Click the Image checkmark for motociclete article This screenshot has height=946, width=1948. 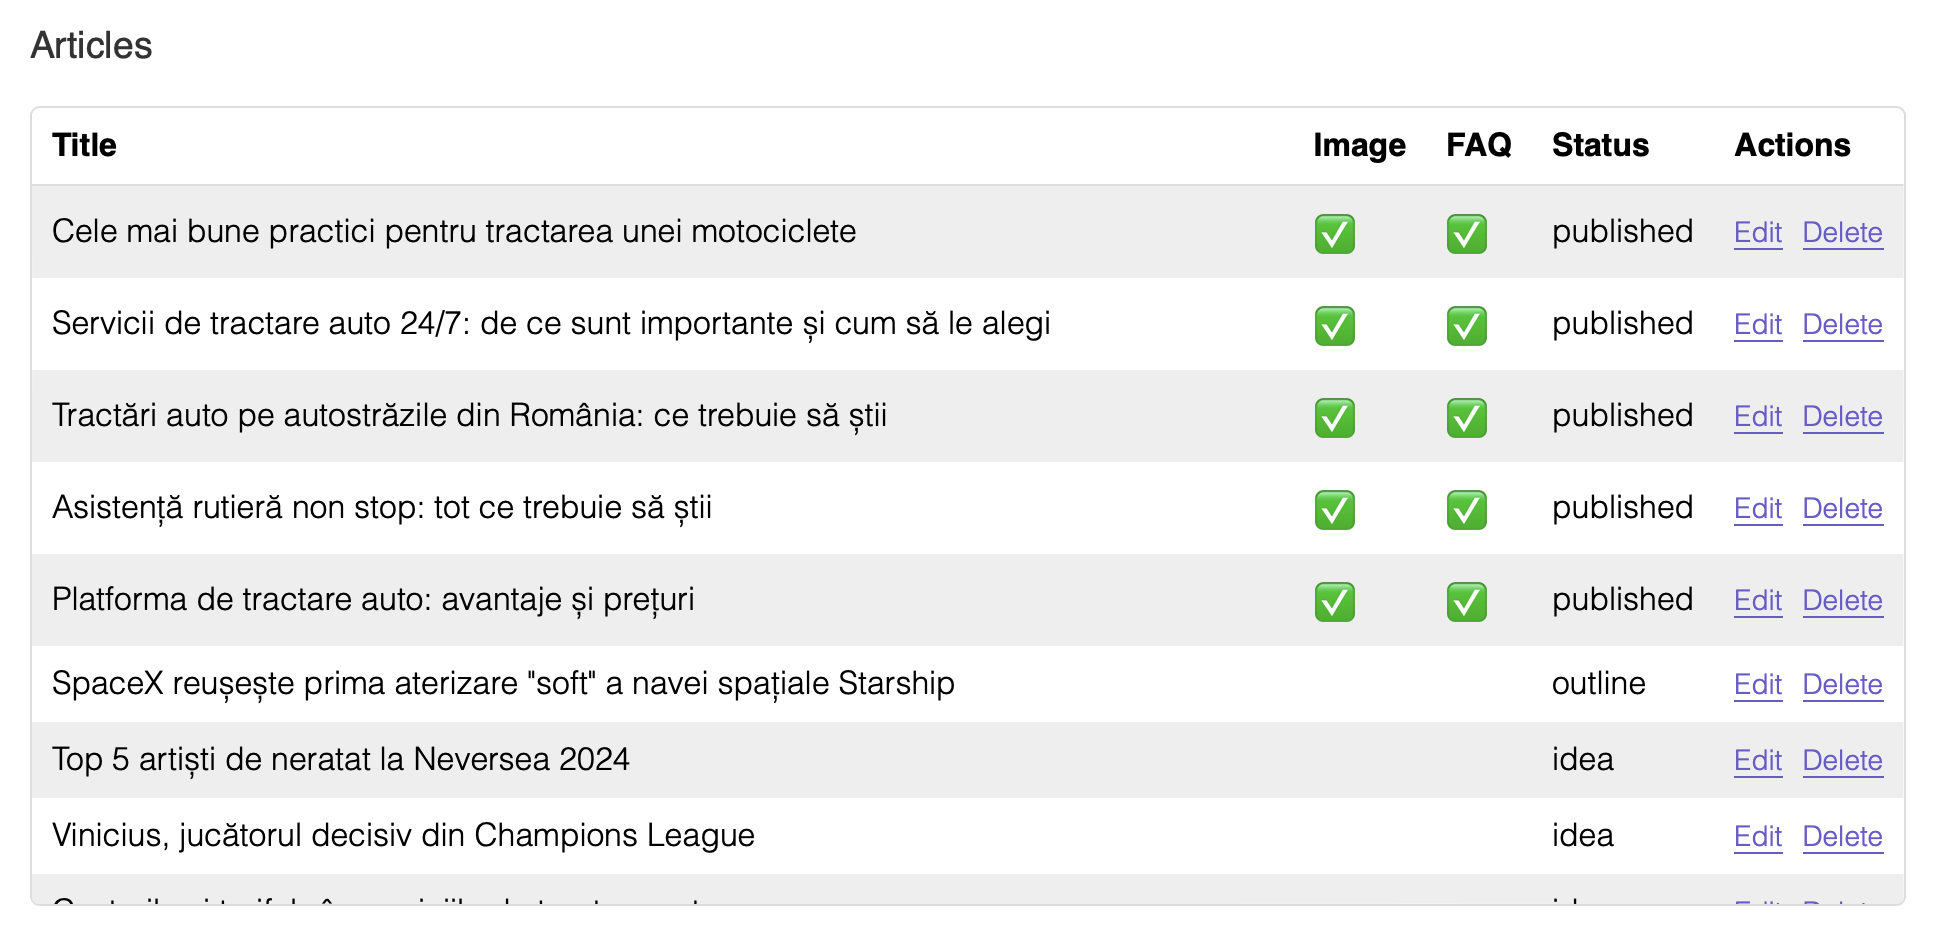(1334, 233)
